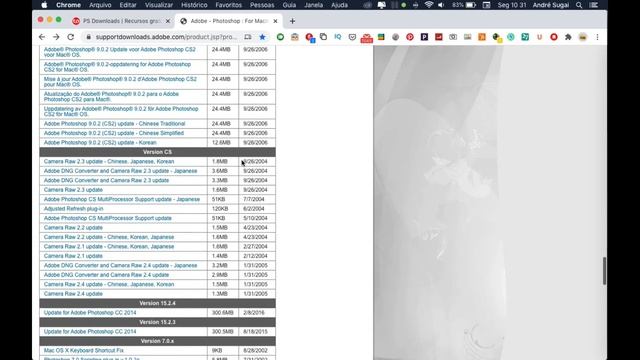Image resolution: width=640 pixels, height=360 pixels.
Task: Click the Version CS section header
Action: (157, 152)
